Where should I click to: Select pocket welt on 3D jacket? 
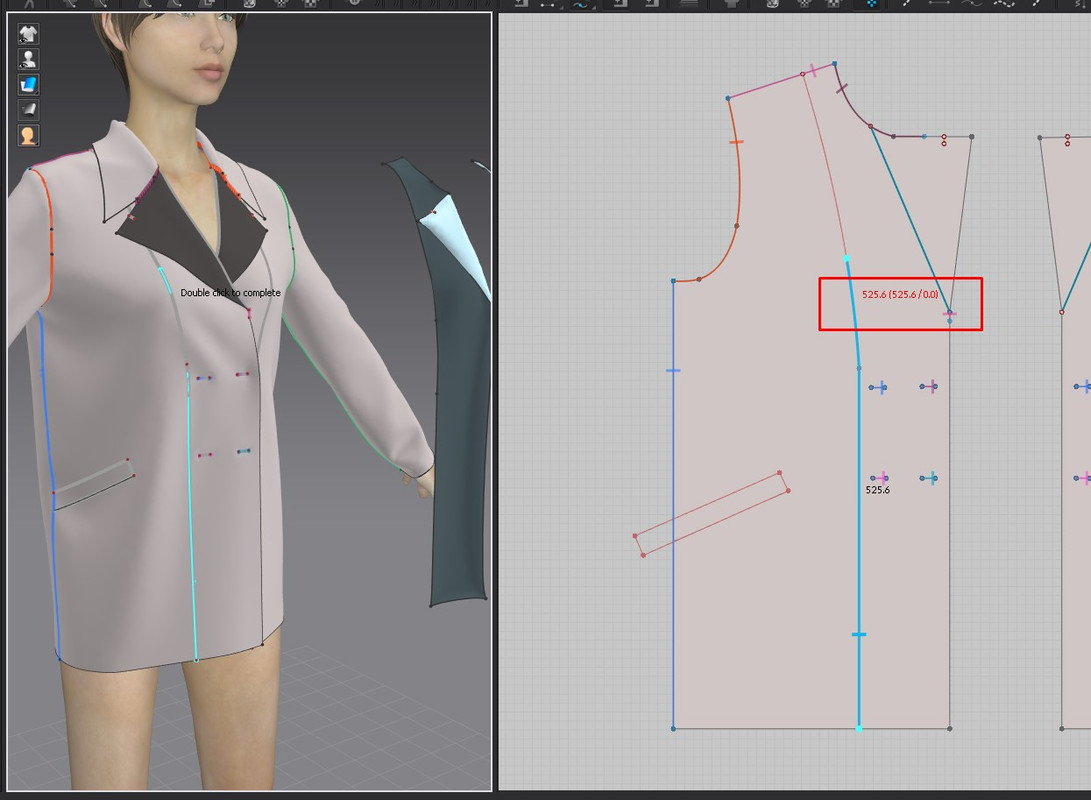click(94, 484)
